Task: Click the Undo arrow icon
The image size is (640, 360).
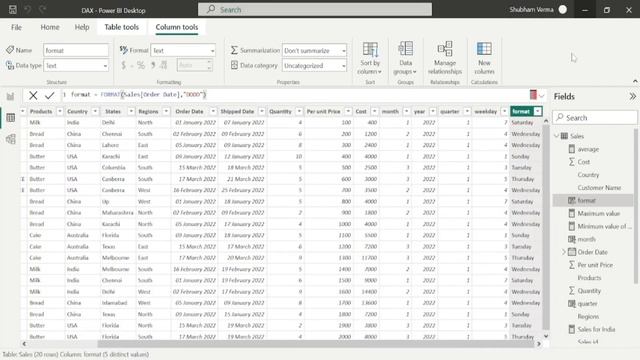Action: [x=27, y=9]
